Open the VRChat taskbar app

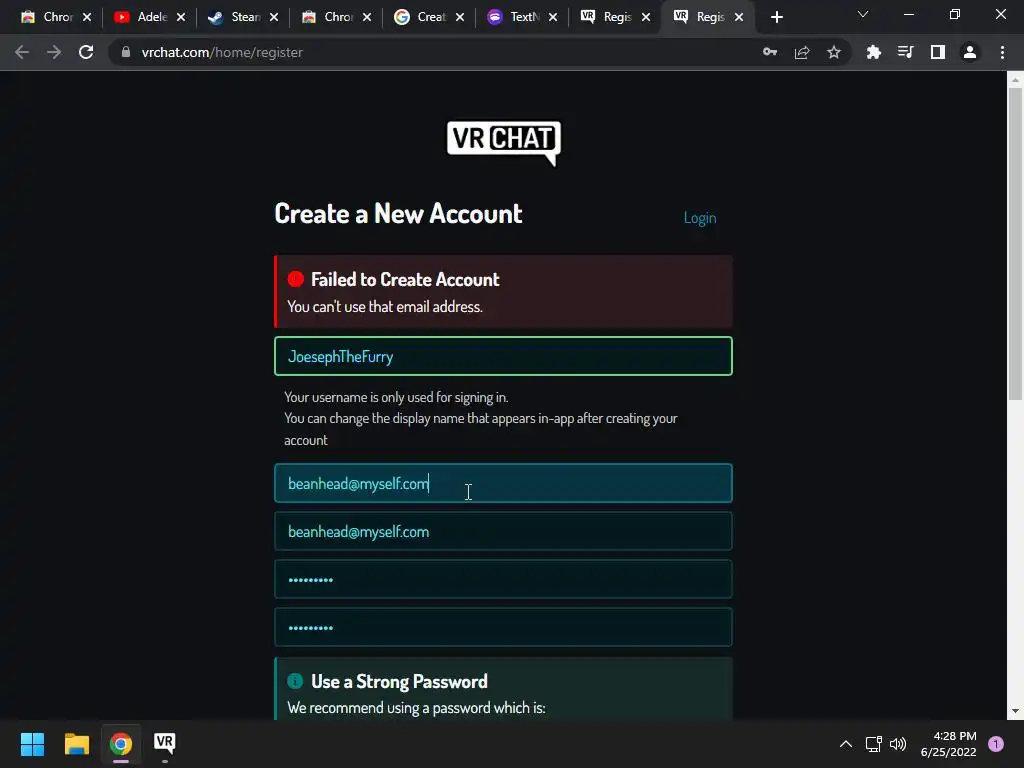(165, 744)
